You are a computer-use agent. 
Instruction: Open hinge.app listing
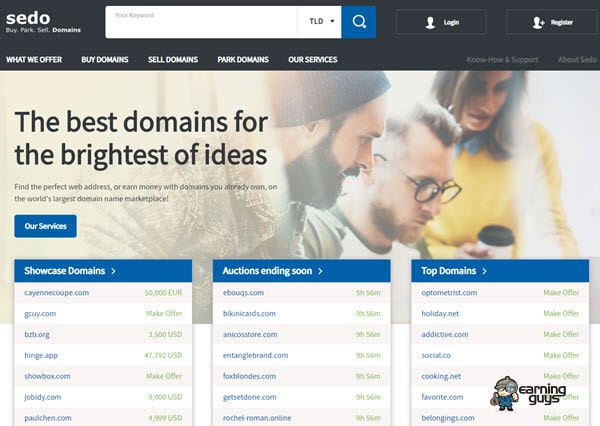coord(41,356)
